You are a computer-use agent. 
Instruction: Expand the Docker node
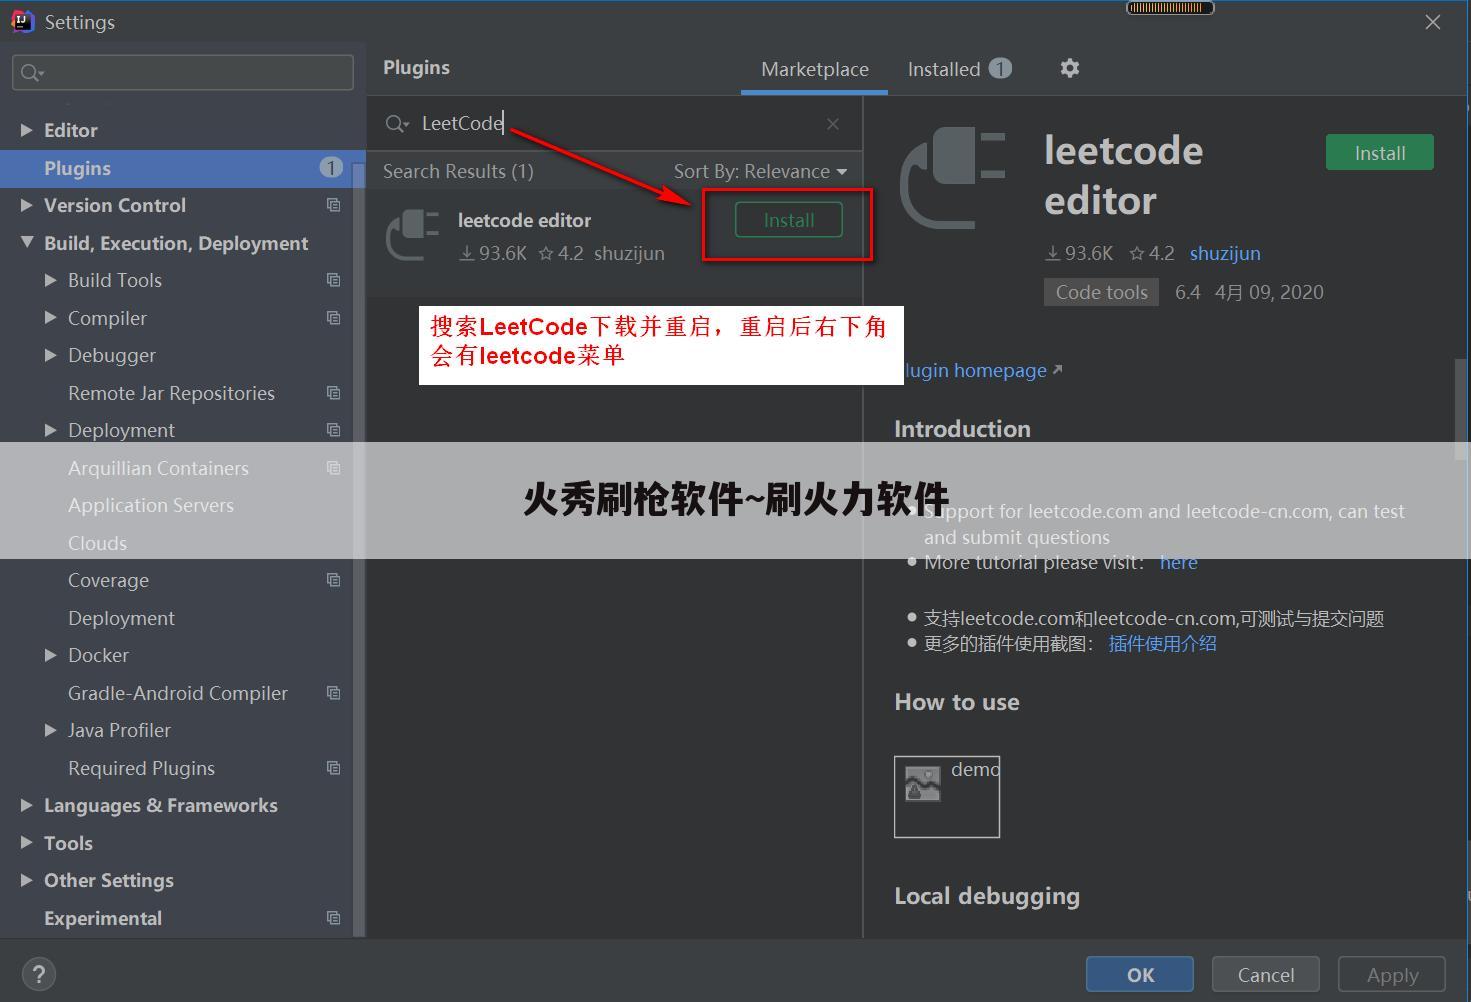tap(50, 655)
